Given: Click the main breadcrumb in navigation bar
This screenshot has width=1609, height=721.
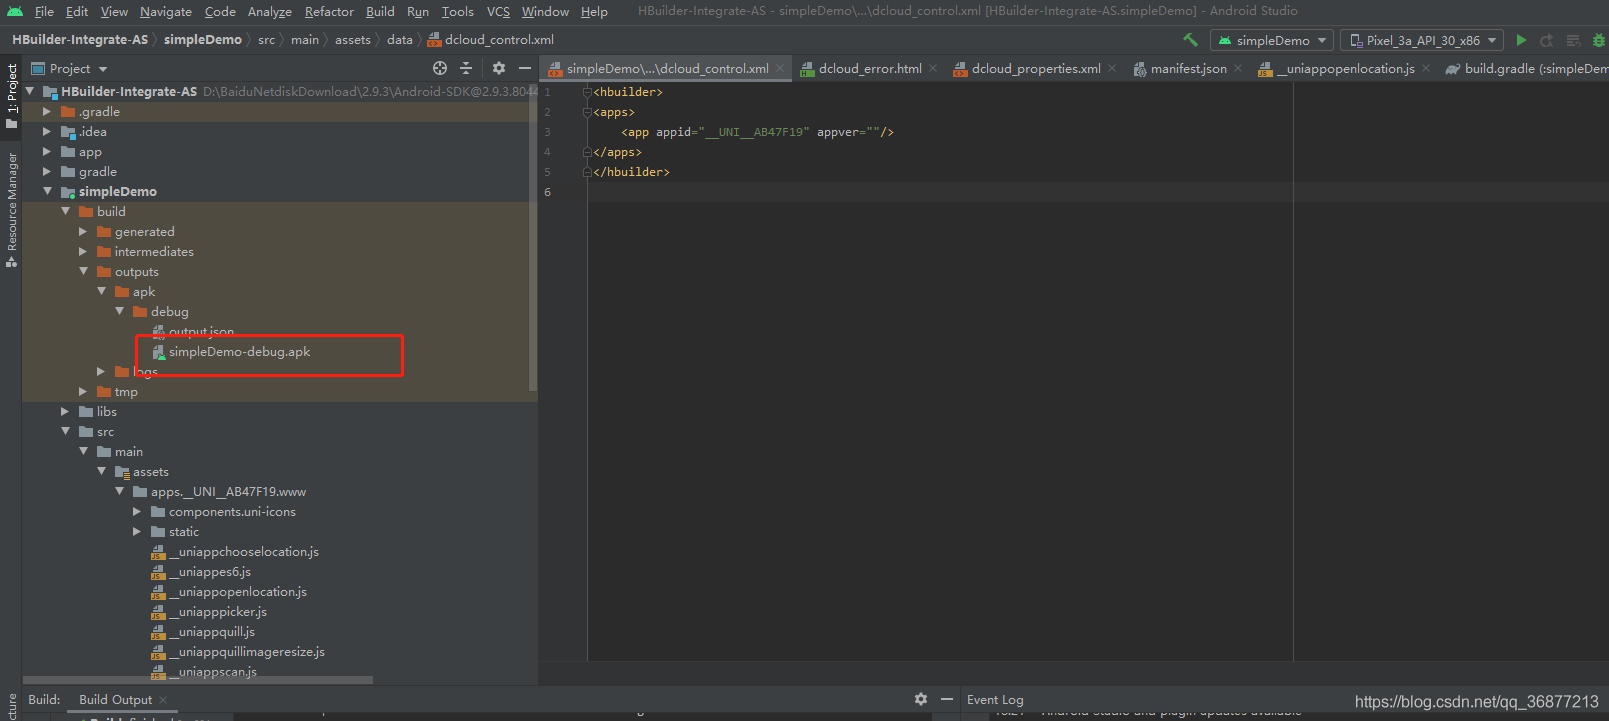Looking at the screenshot, I should 305,40.
